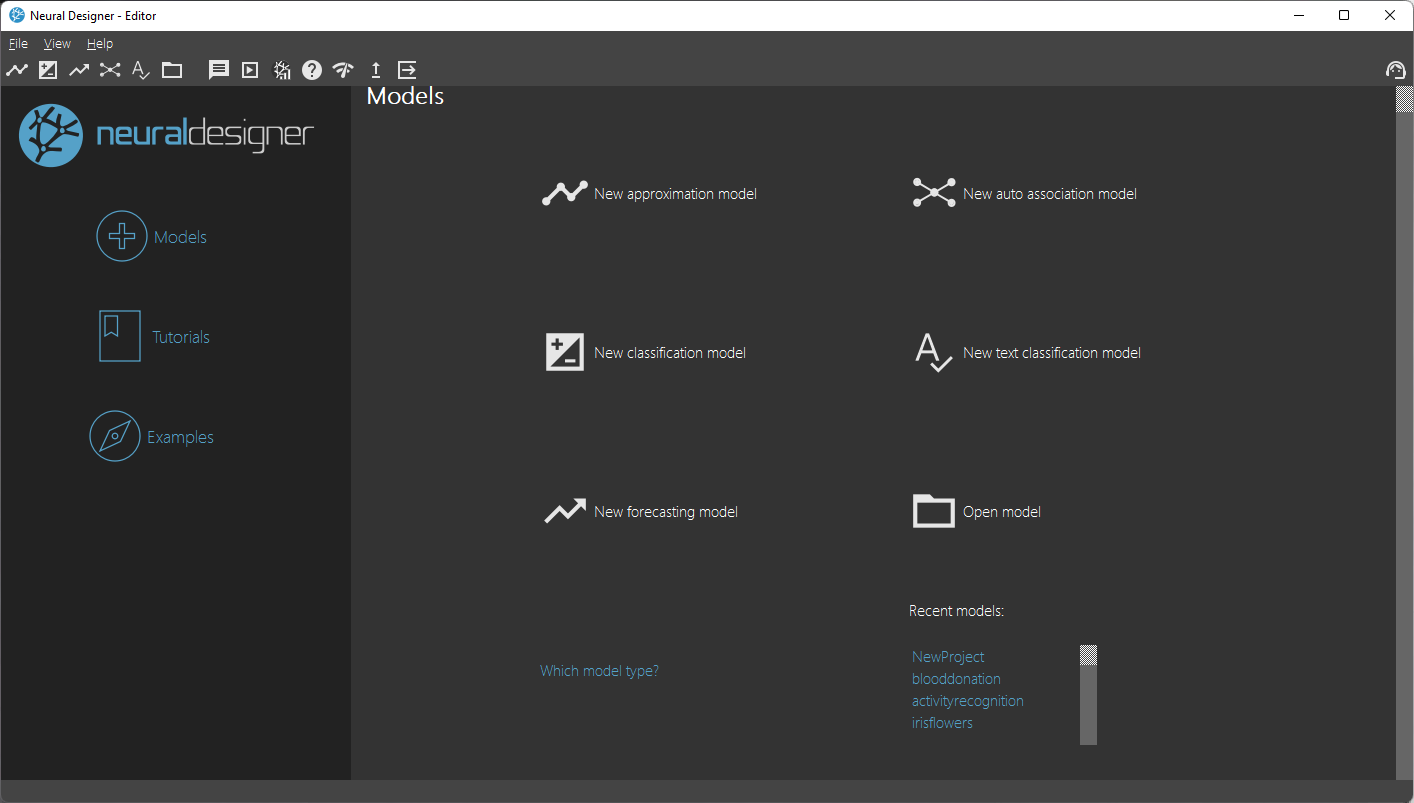Switch to the Tutorials sidebar section
1414x803 pixels.
coord(180,336)
